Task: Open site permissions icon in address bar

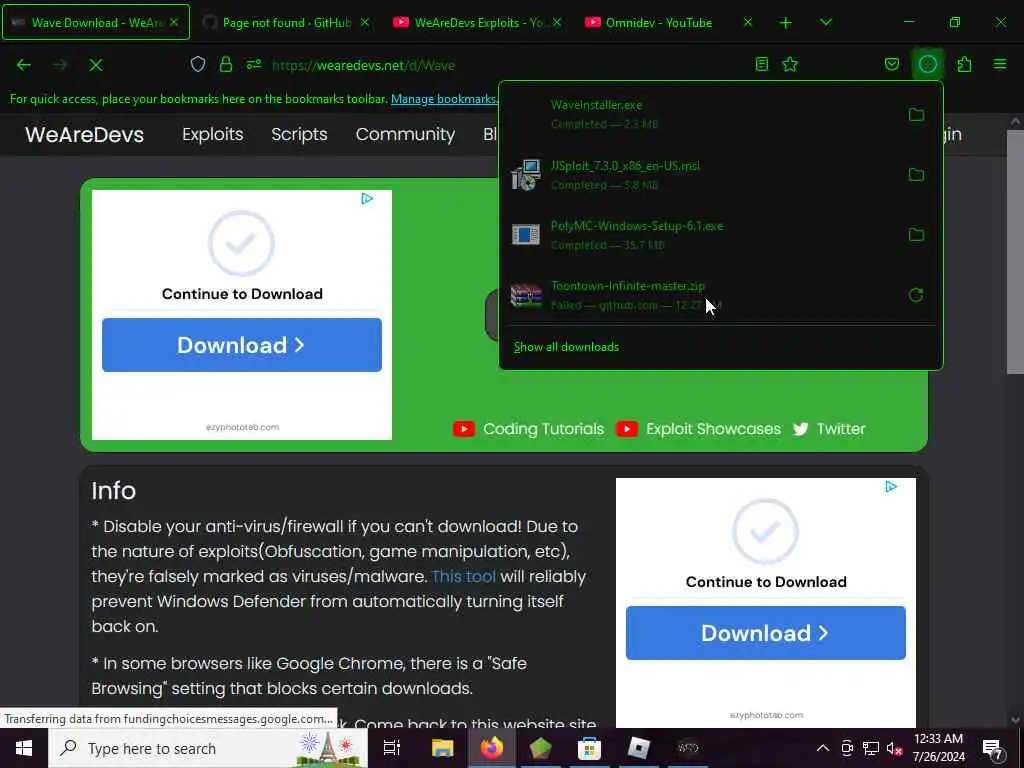Action: (x=254, y=64)
